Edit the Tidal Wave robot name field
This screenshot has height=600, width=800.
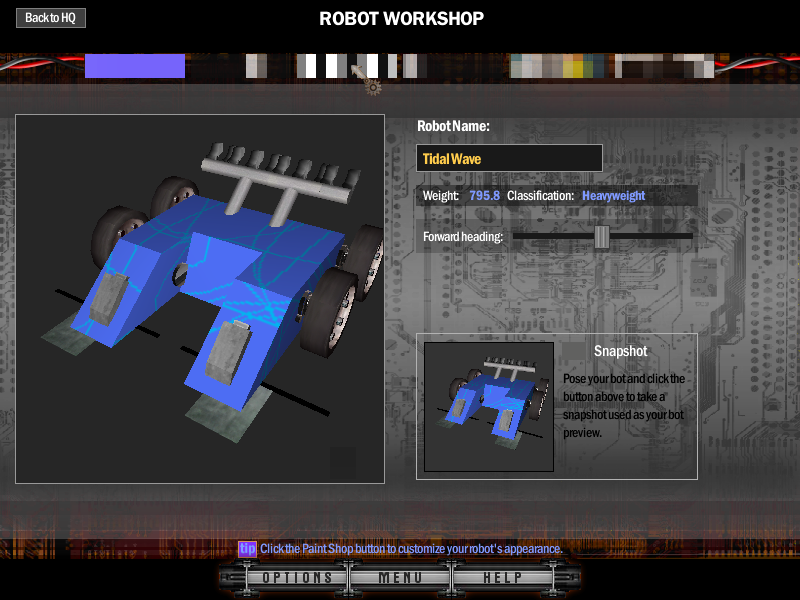click(509, 158)
